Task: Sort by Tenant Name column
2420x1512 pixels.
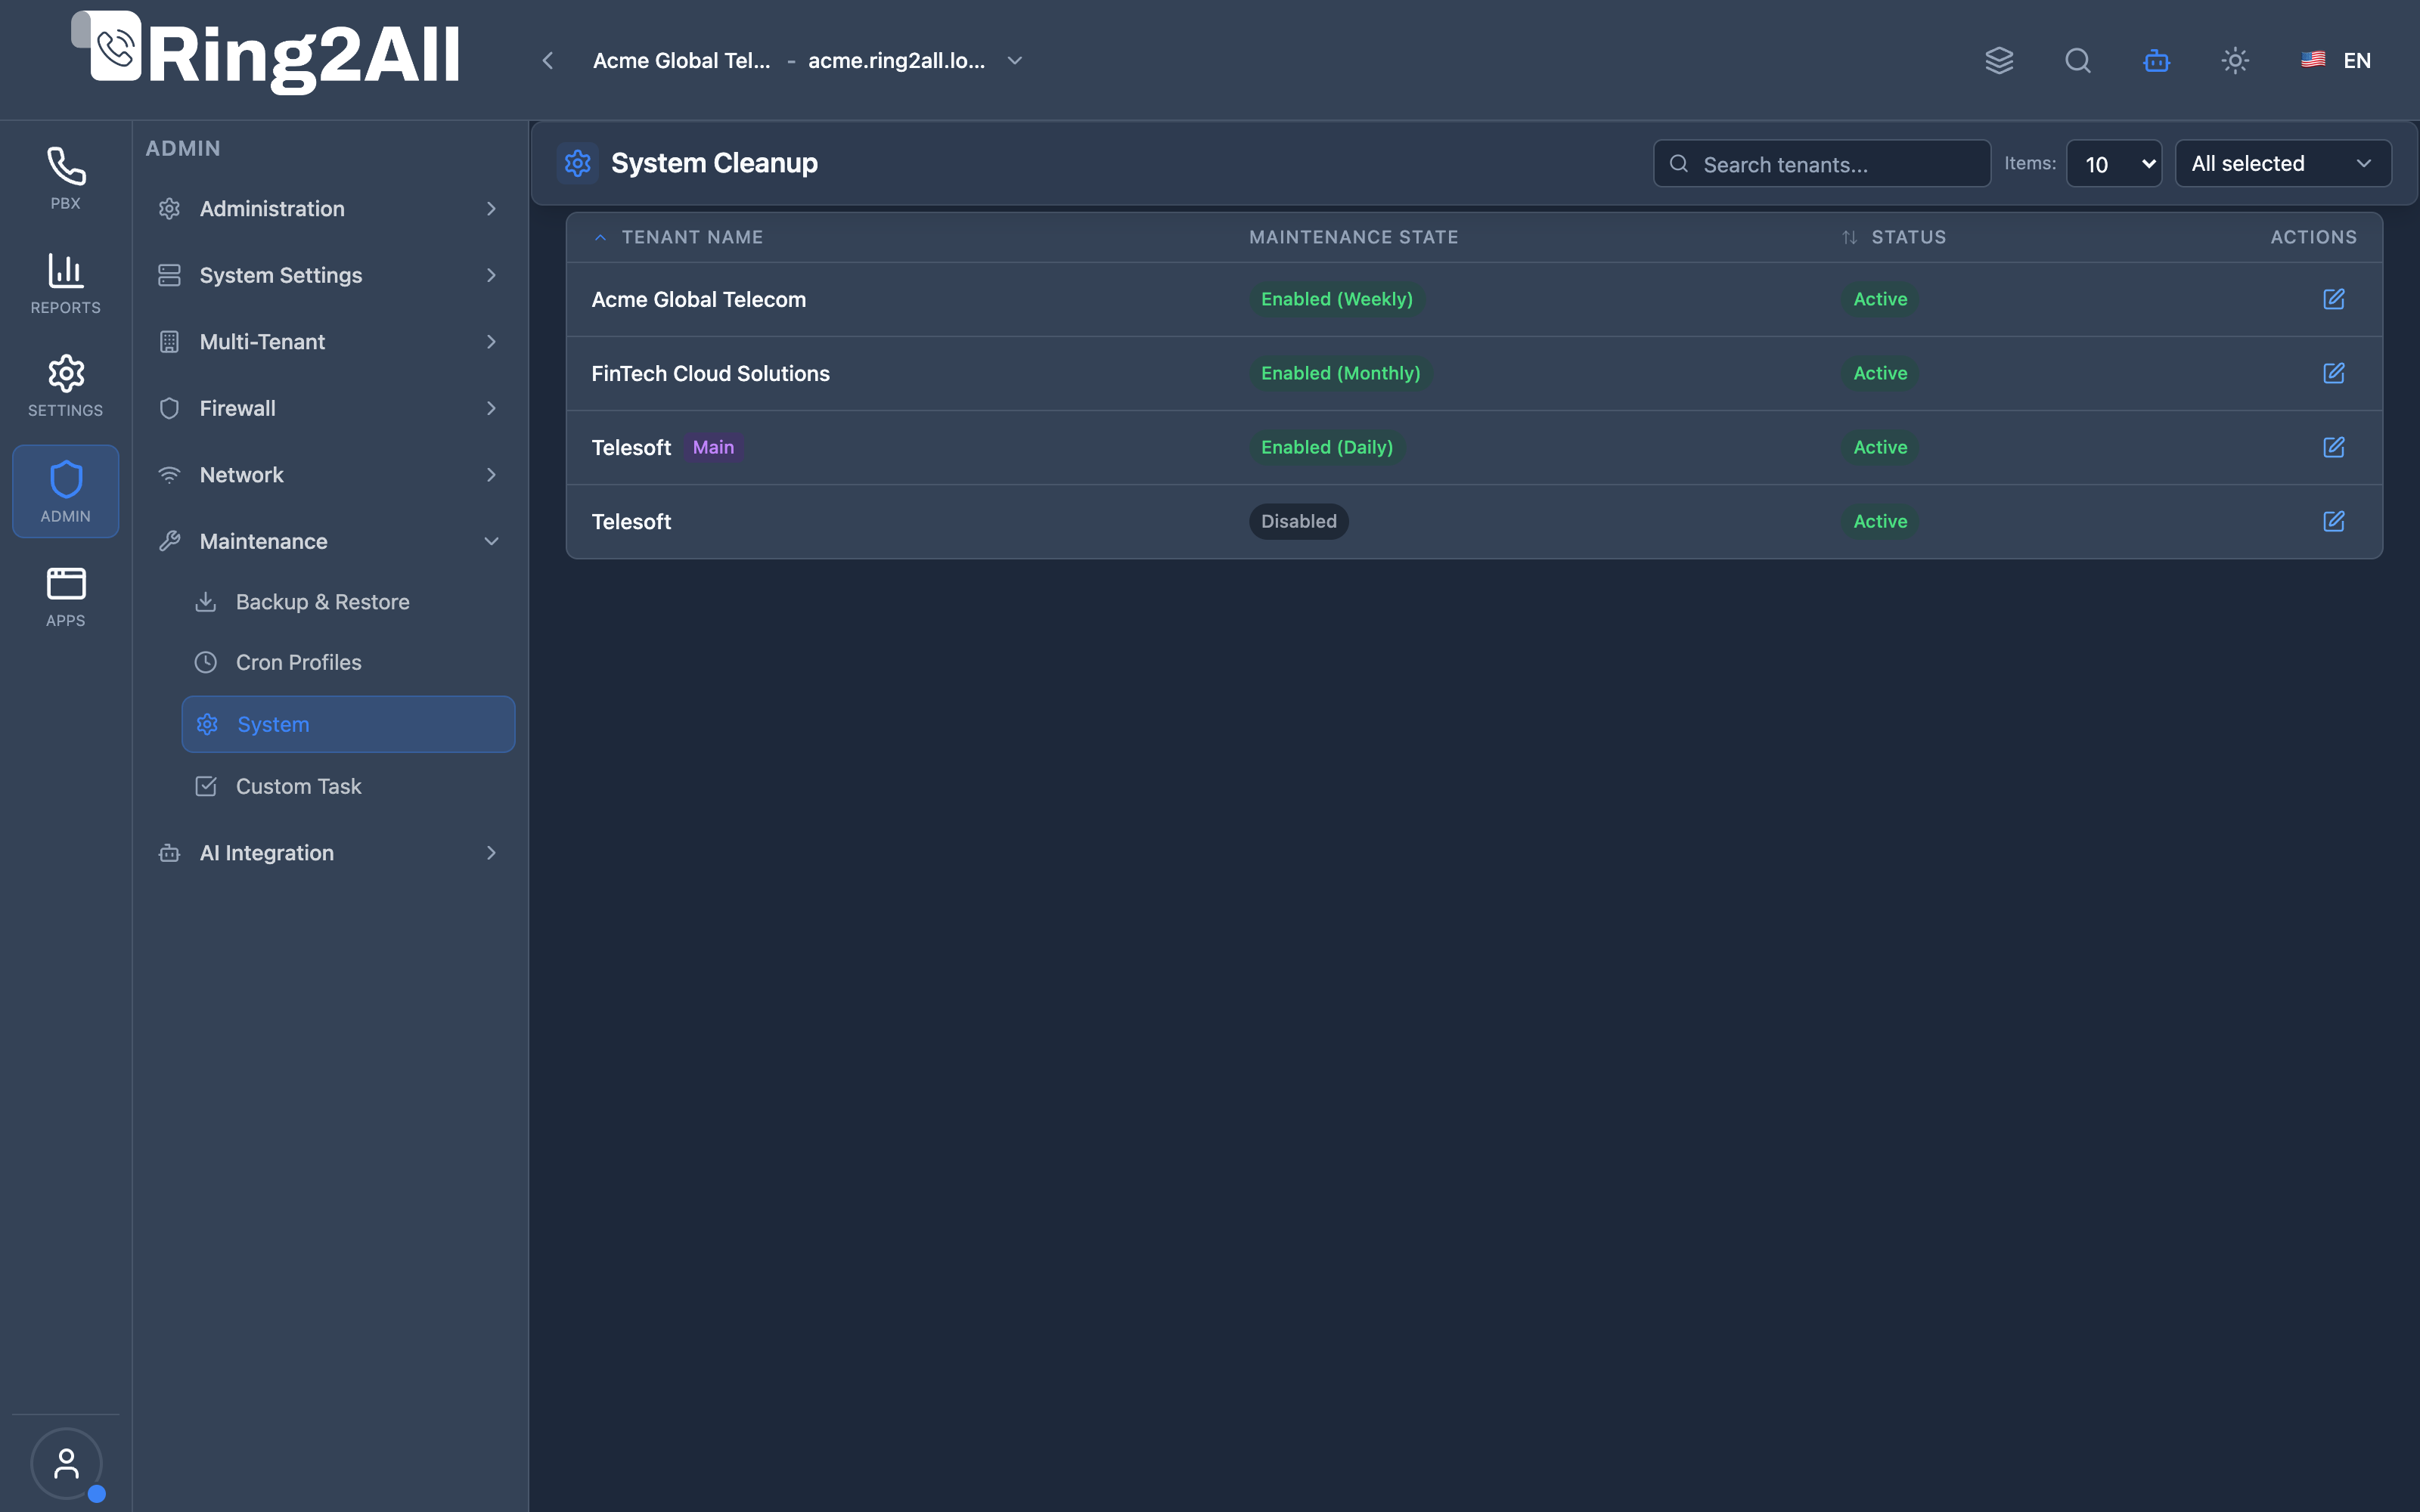Action: 679,237
